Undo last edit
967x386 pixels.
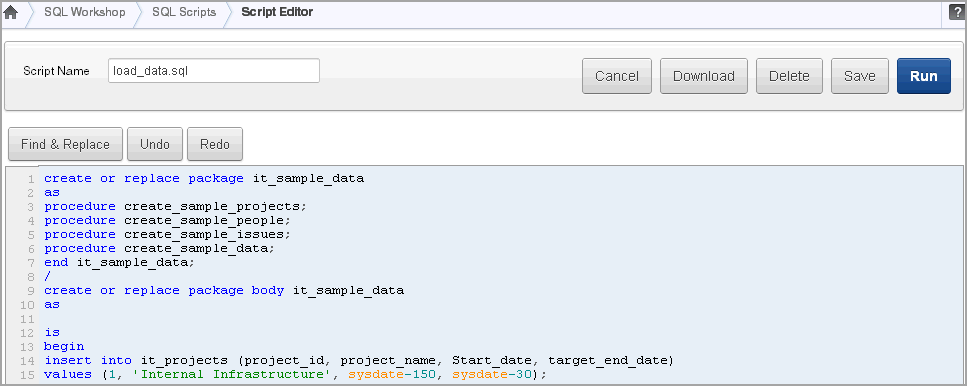[155, 144]
